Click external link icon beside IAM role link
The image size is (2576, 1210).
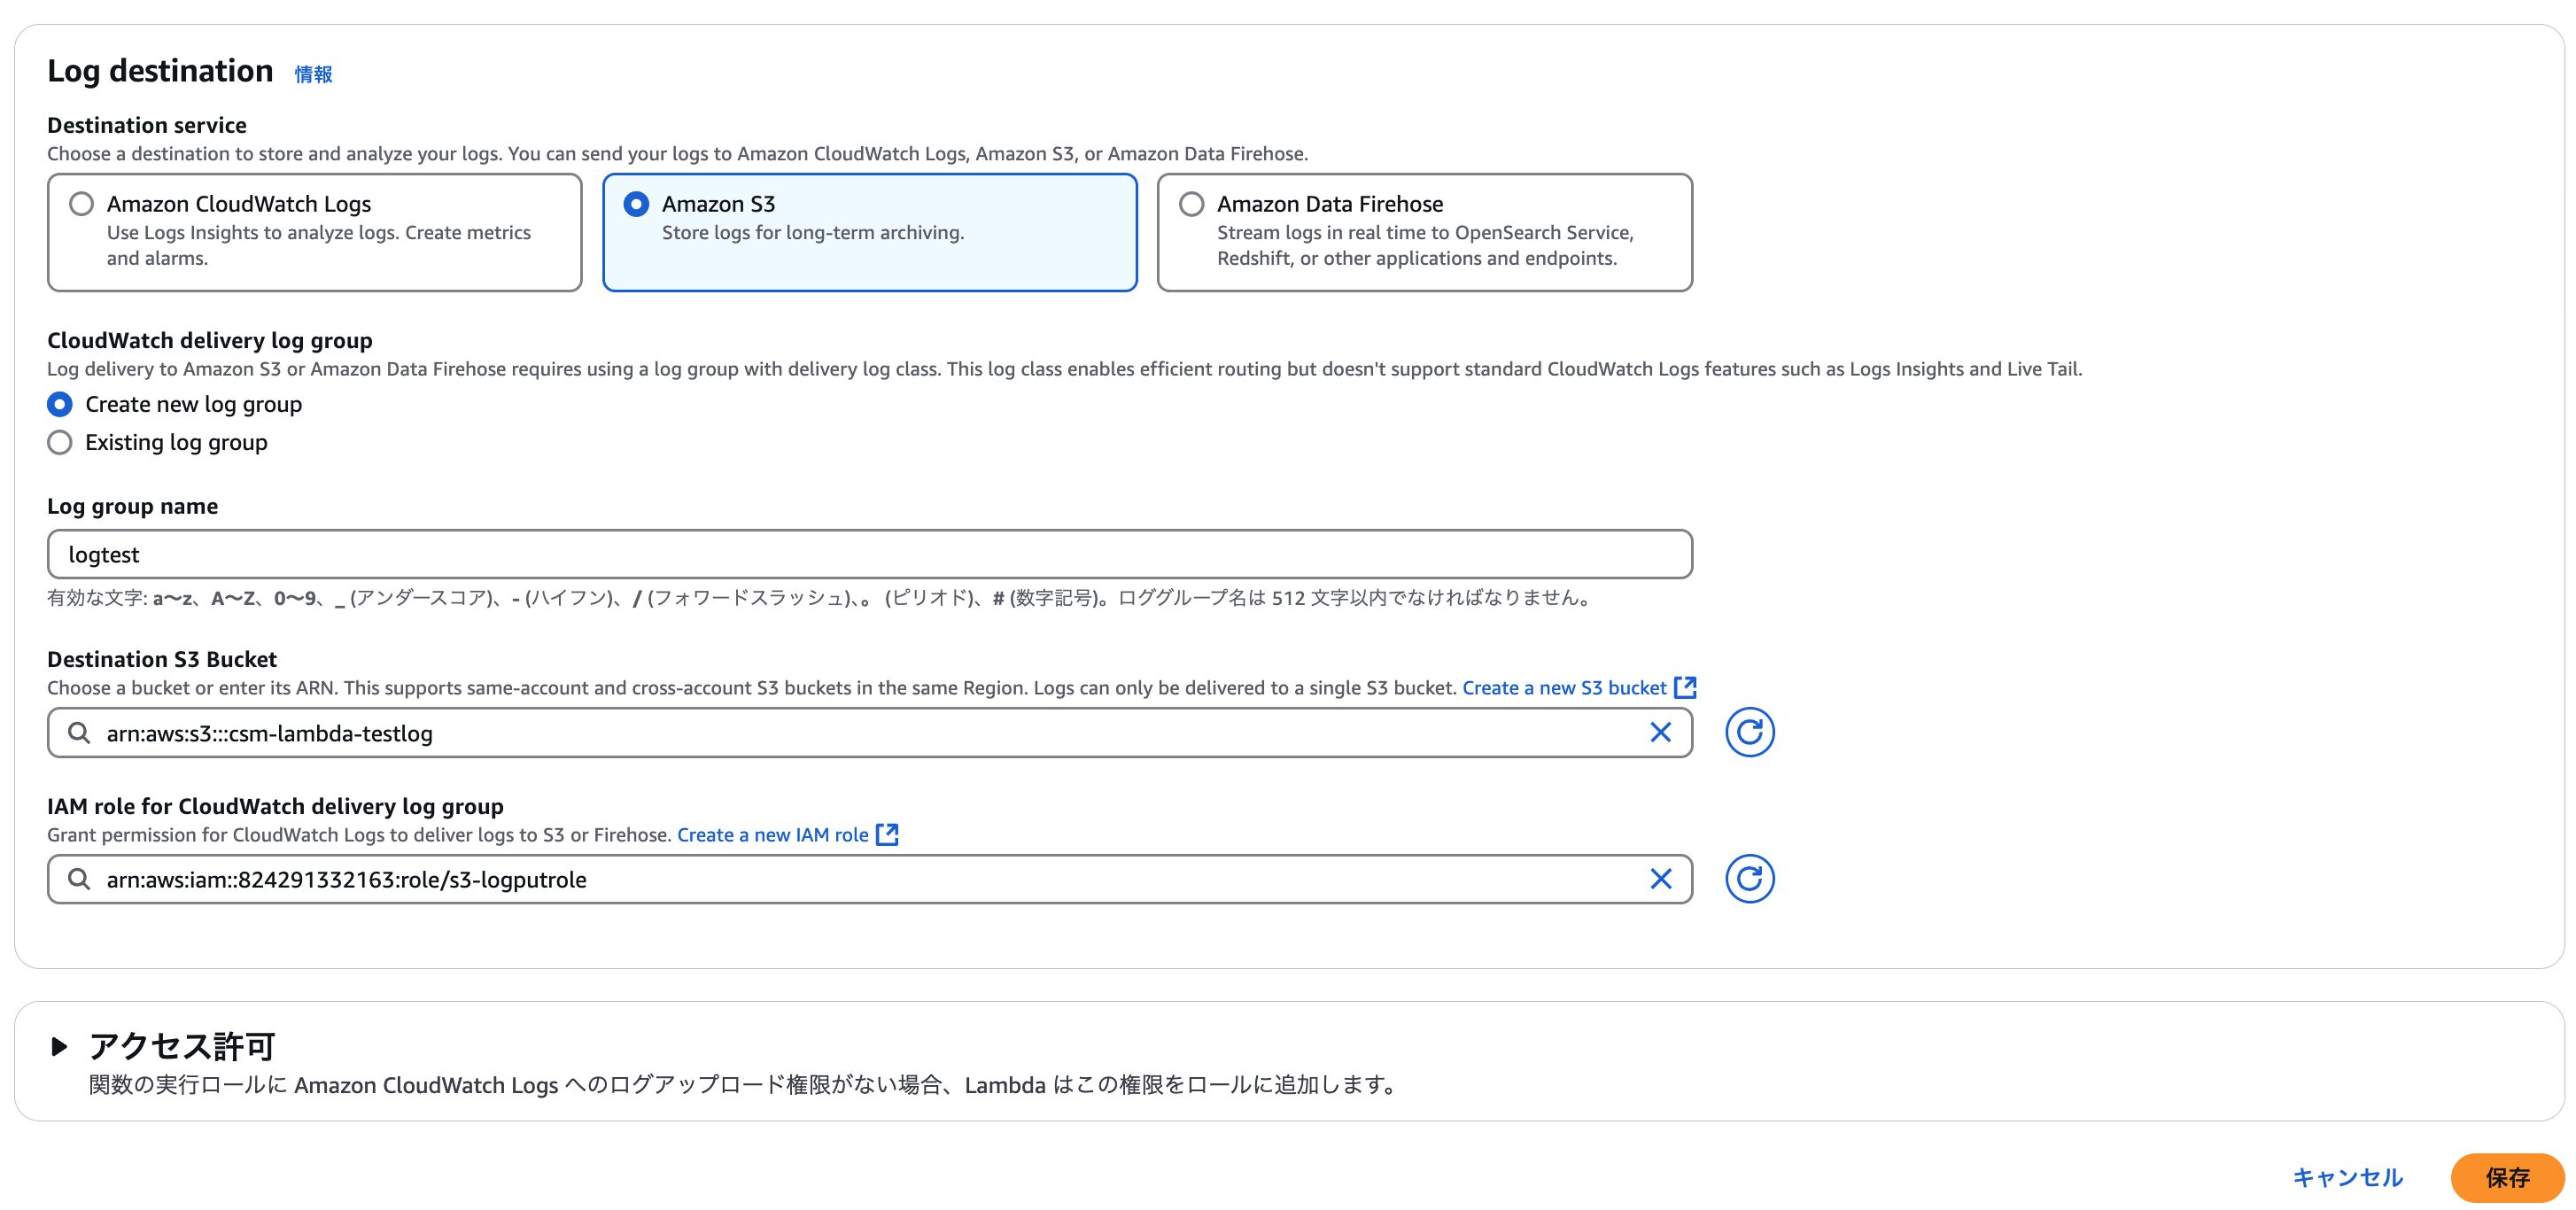887,834
